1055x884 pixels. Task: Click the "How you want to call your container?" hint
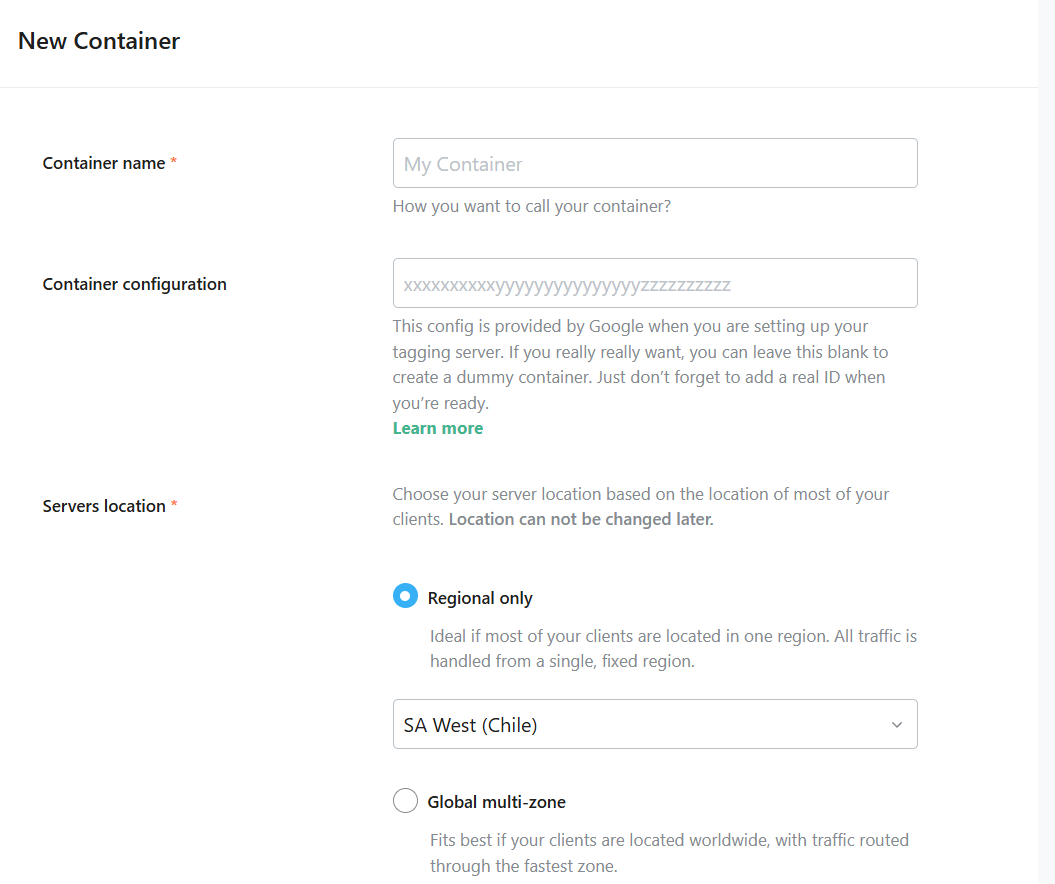coord(531,207)
